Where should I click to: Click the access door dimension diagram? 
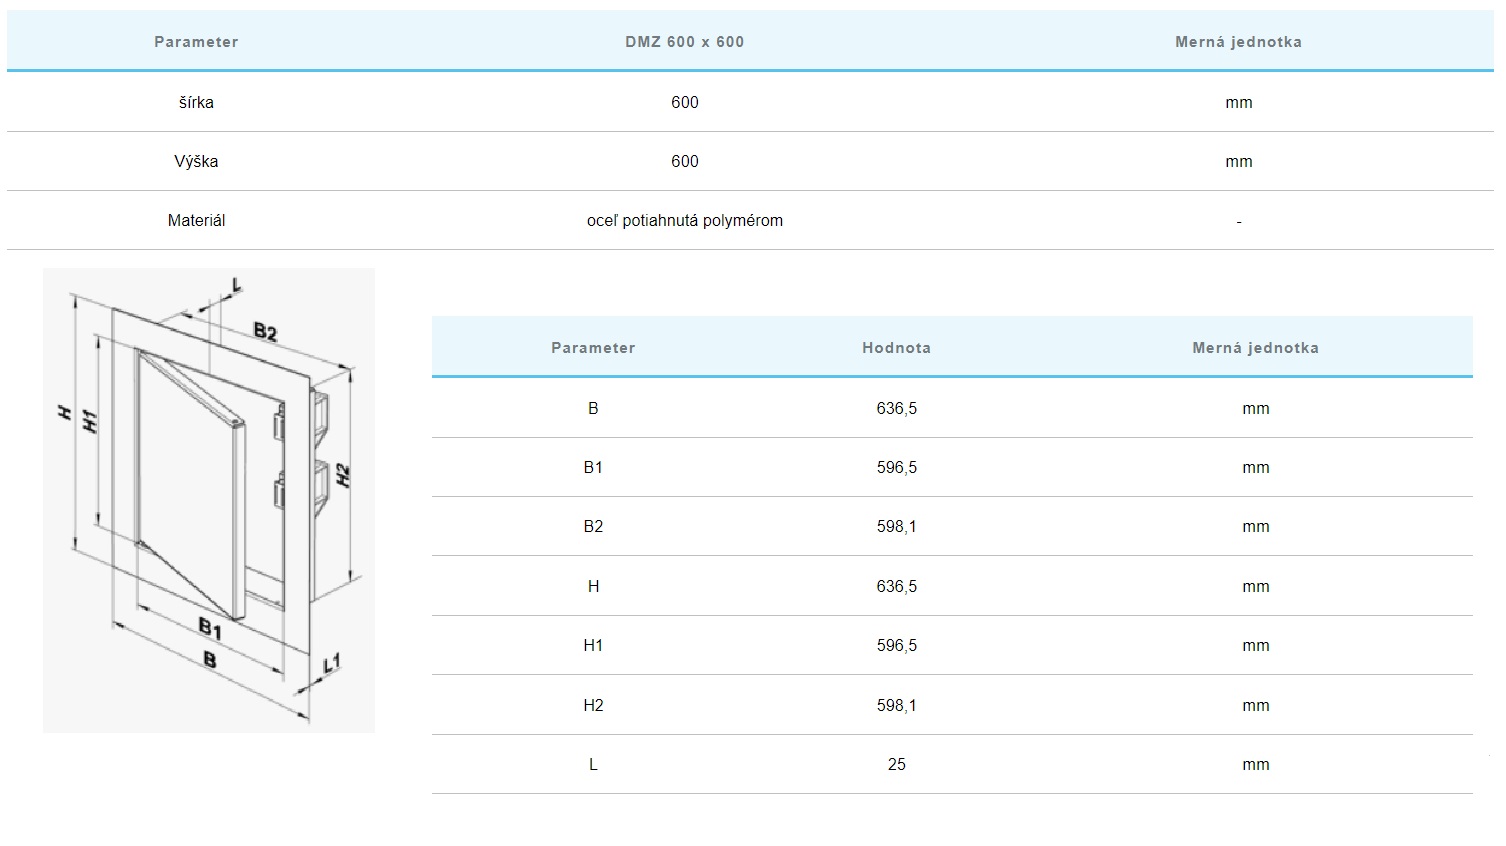[208, 500]
